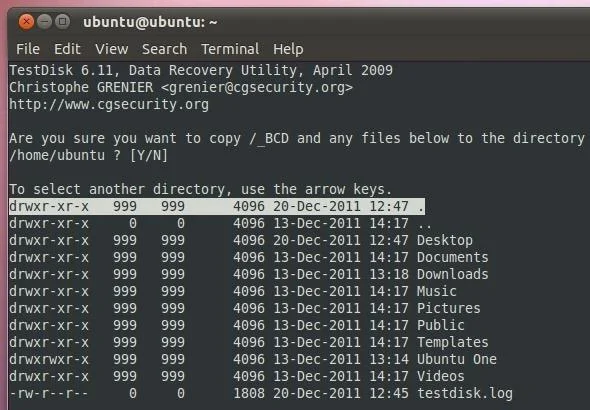Screen dimensions: 590x410
Task: Select the testdisk.log file entry
Action: [261, 393]
